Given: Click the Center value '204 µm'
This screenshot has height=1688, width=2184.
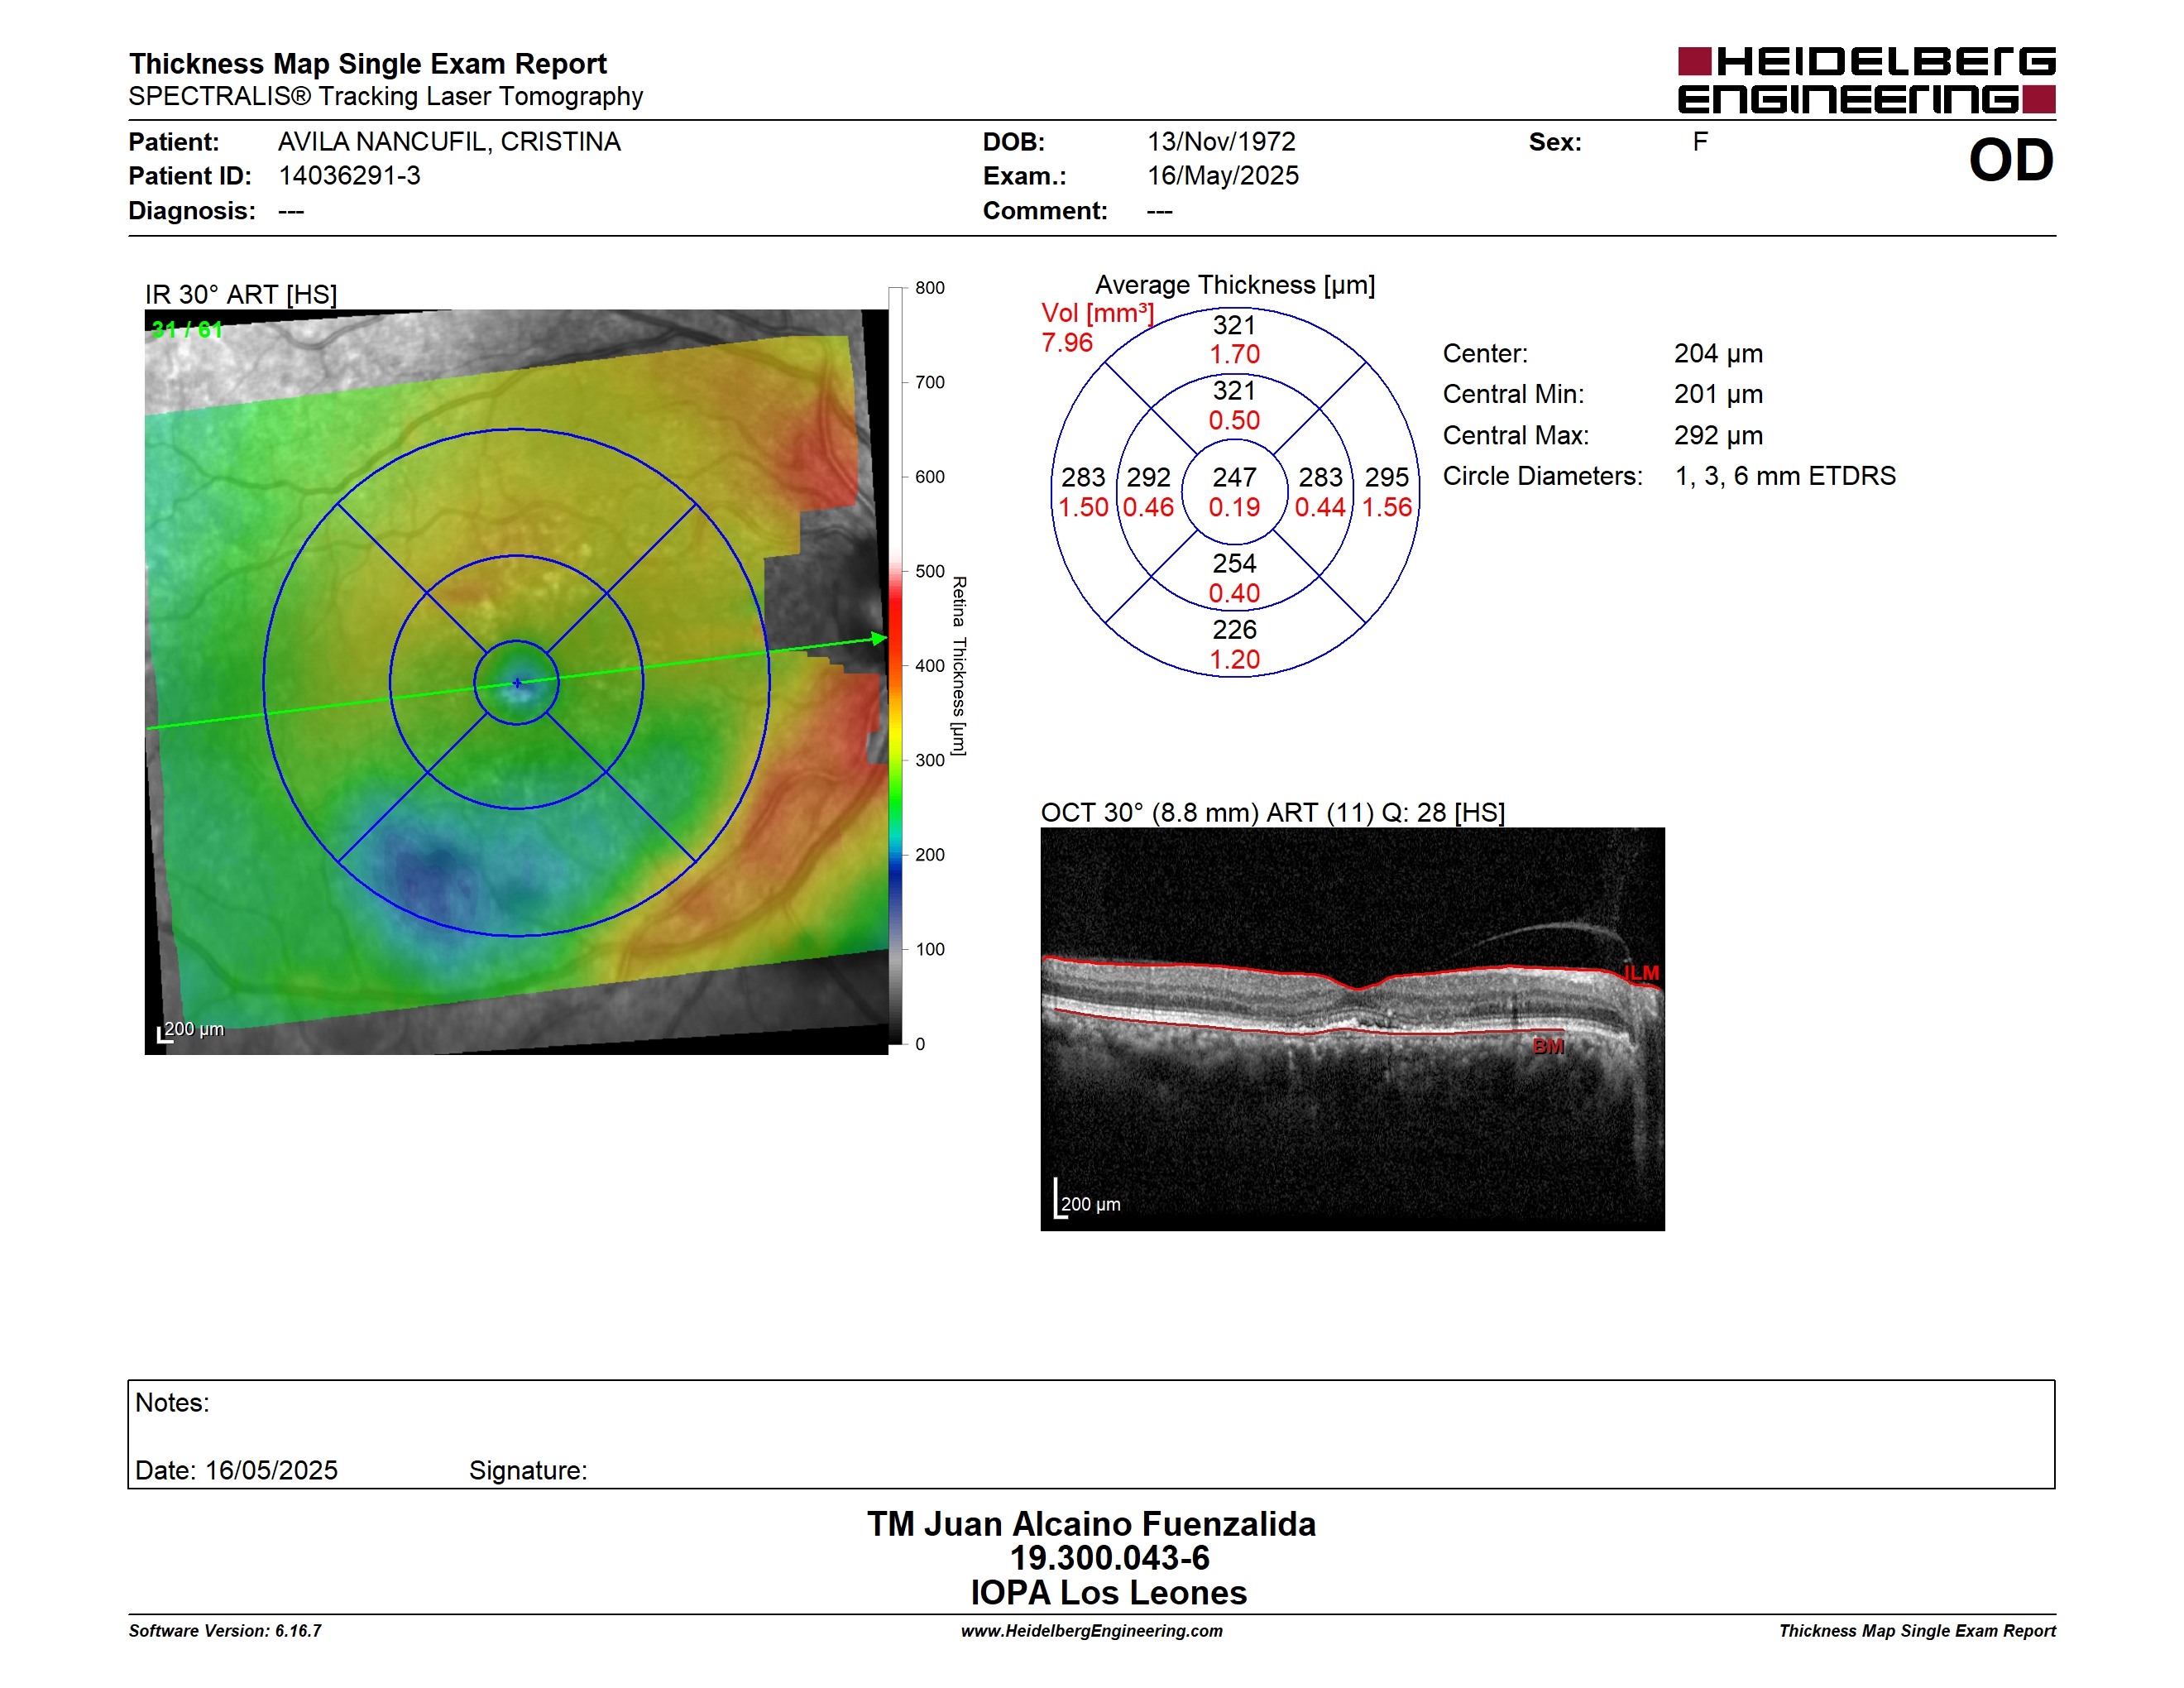Looking at the screenshot, I should coord(1718,354).
